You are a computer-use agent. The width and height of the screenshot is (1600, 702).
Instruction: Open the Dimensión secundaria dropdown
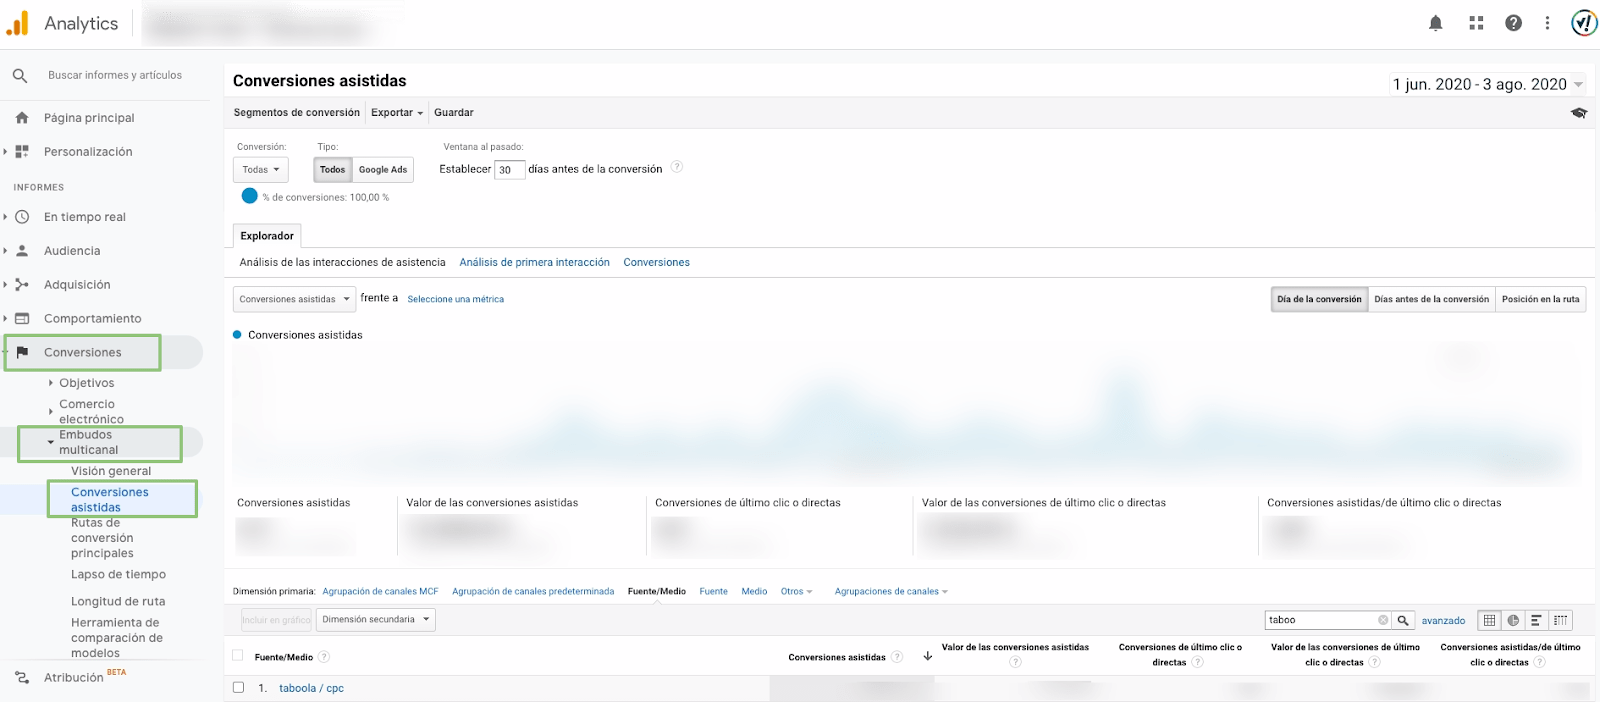[376, 620]
